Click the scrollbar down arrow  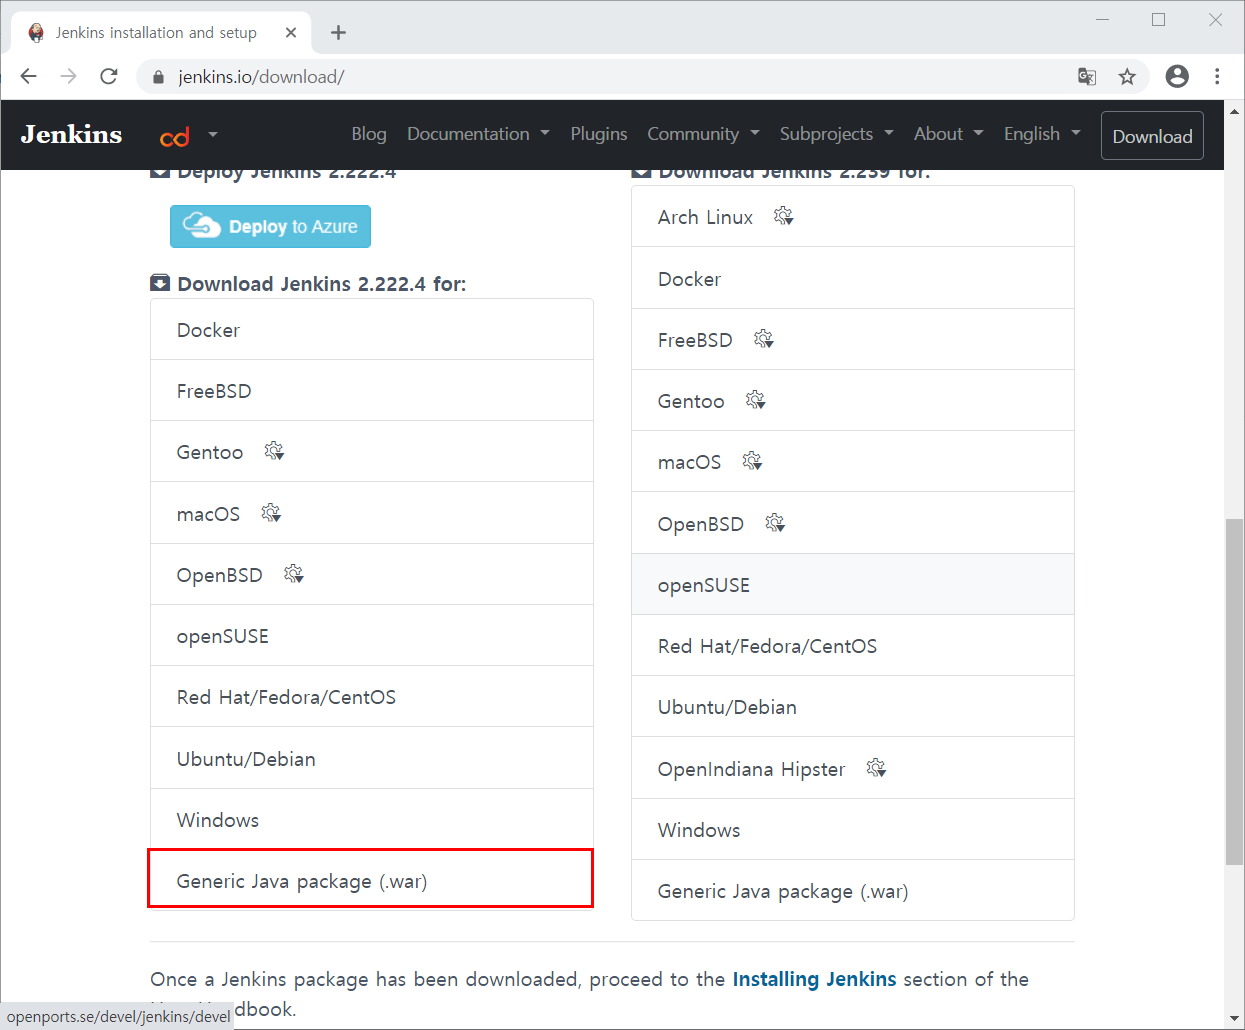pyautogui.click(x=1234, y=1019)
